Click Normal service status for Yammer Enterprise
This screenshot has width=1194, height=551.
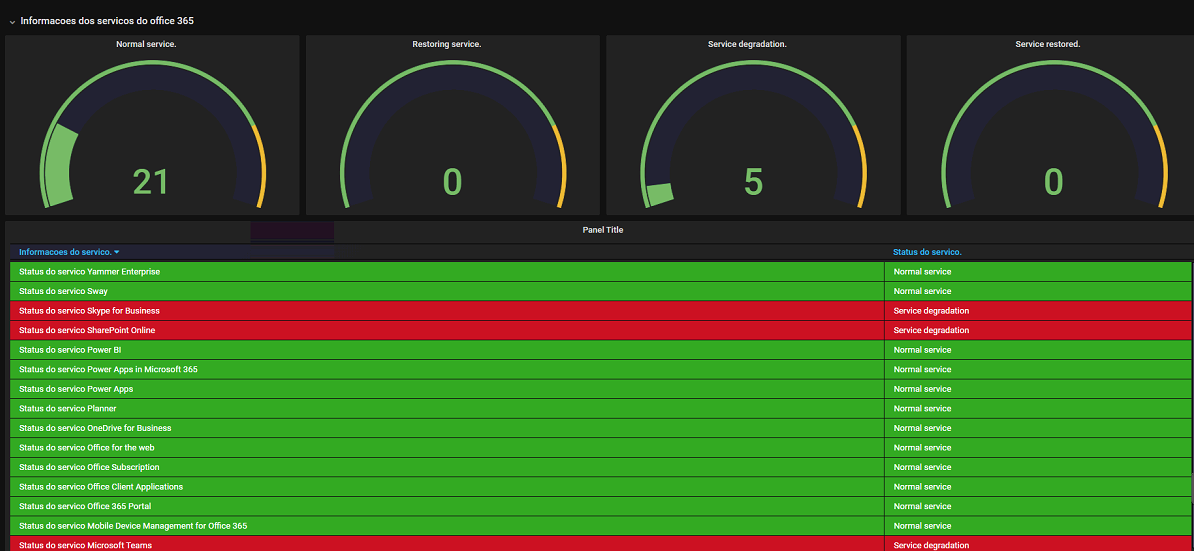tap(922, 272)
